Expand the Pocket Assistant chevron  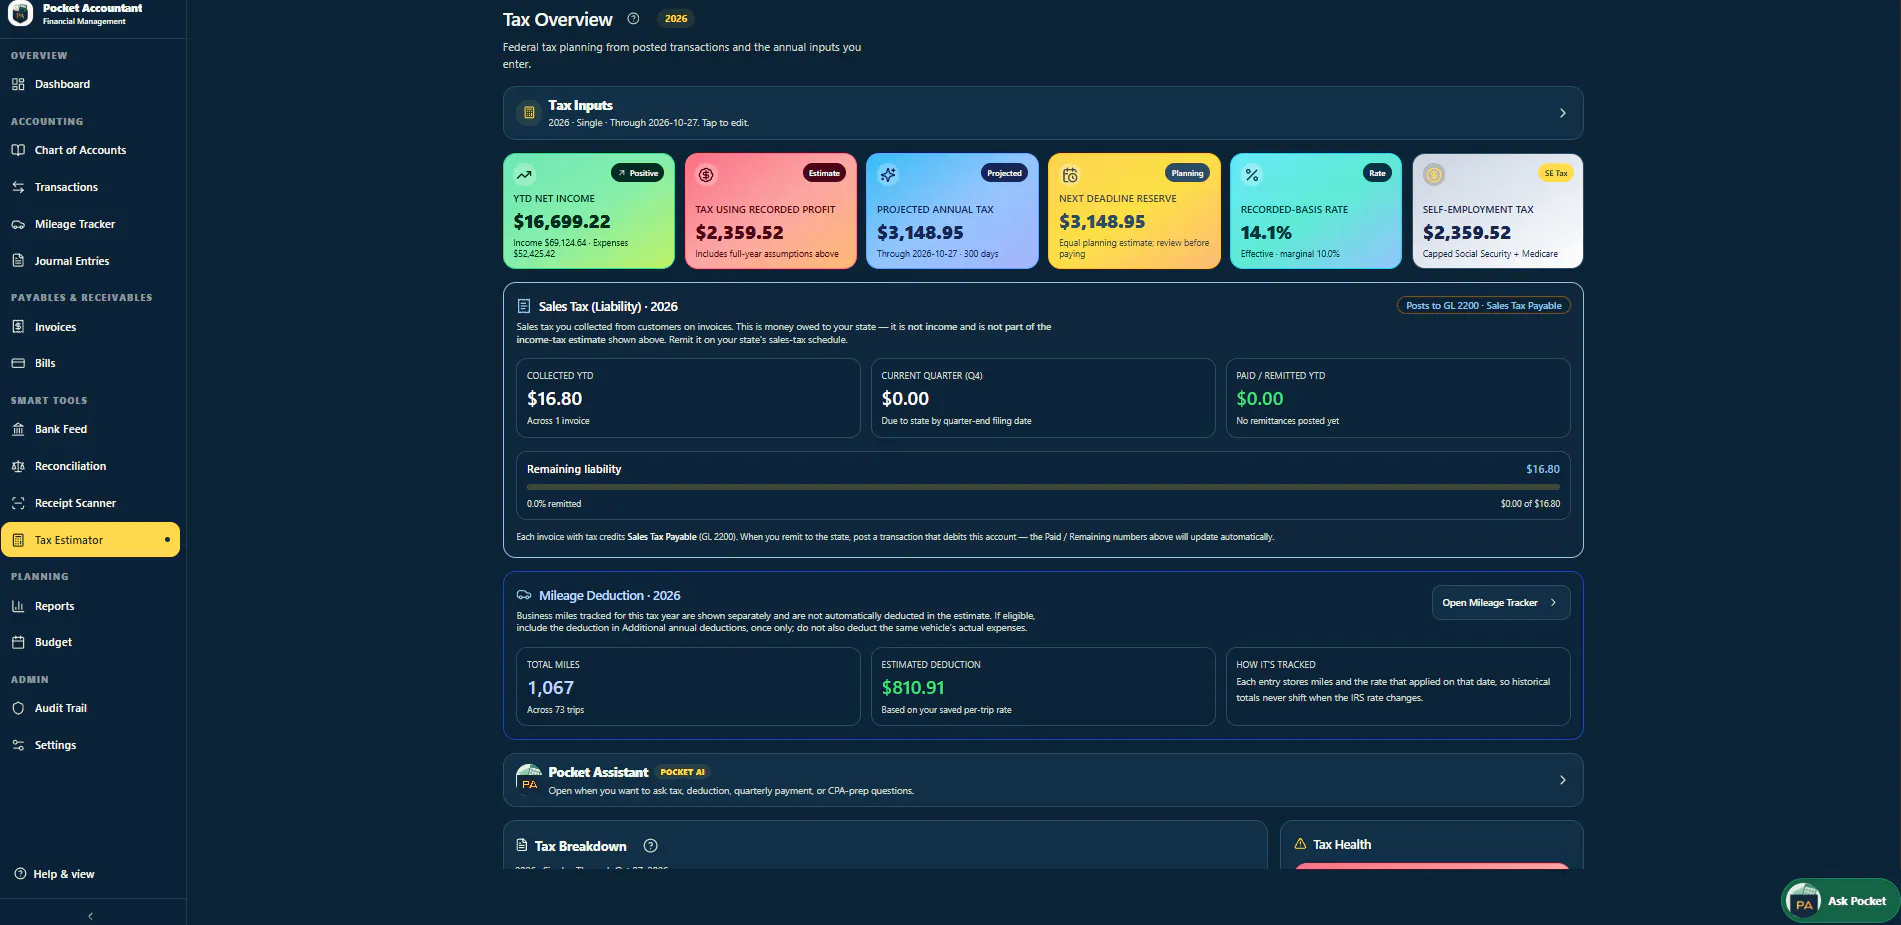pyautogui.click(x=1562, y=780)
